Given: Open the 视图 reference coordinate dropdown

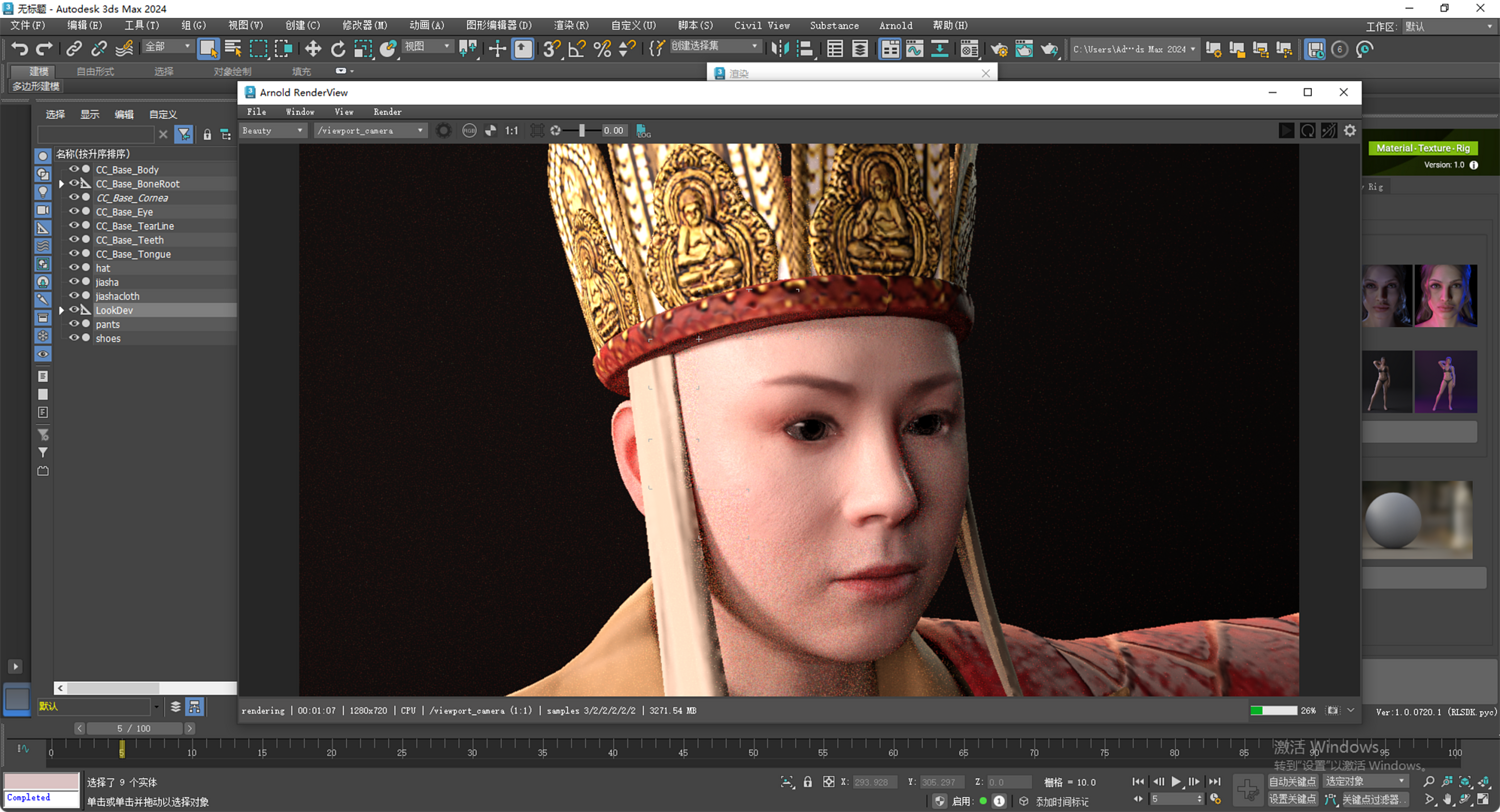Looking at the screenshot, I should [x=427, y=47].
